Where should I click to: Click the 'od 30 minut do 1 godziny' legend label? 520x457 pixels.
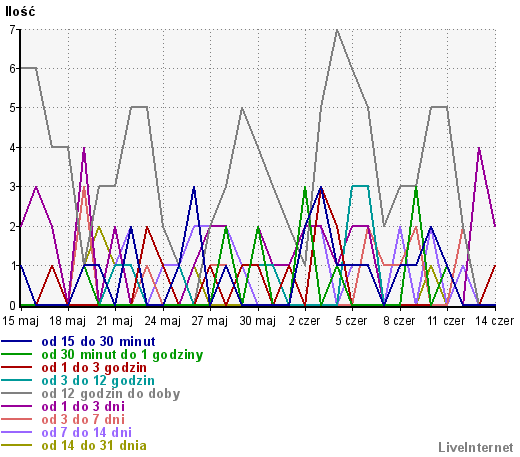[122, 355]
